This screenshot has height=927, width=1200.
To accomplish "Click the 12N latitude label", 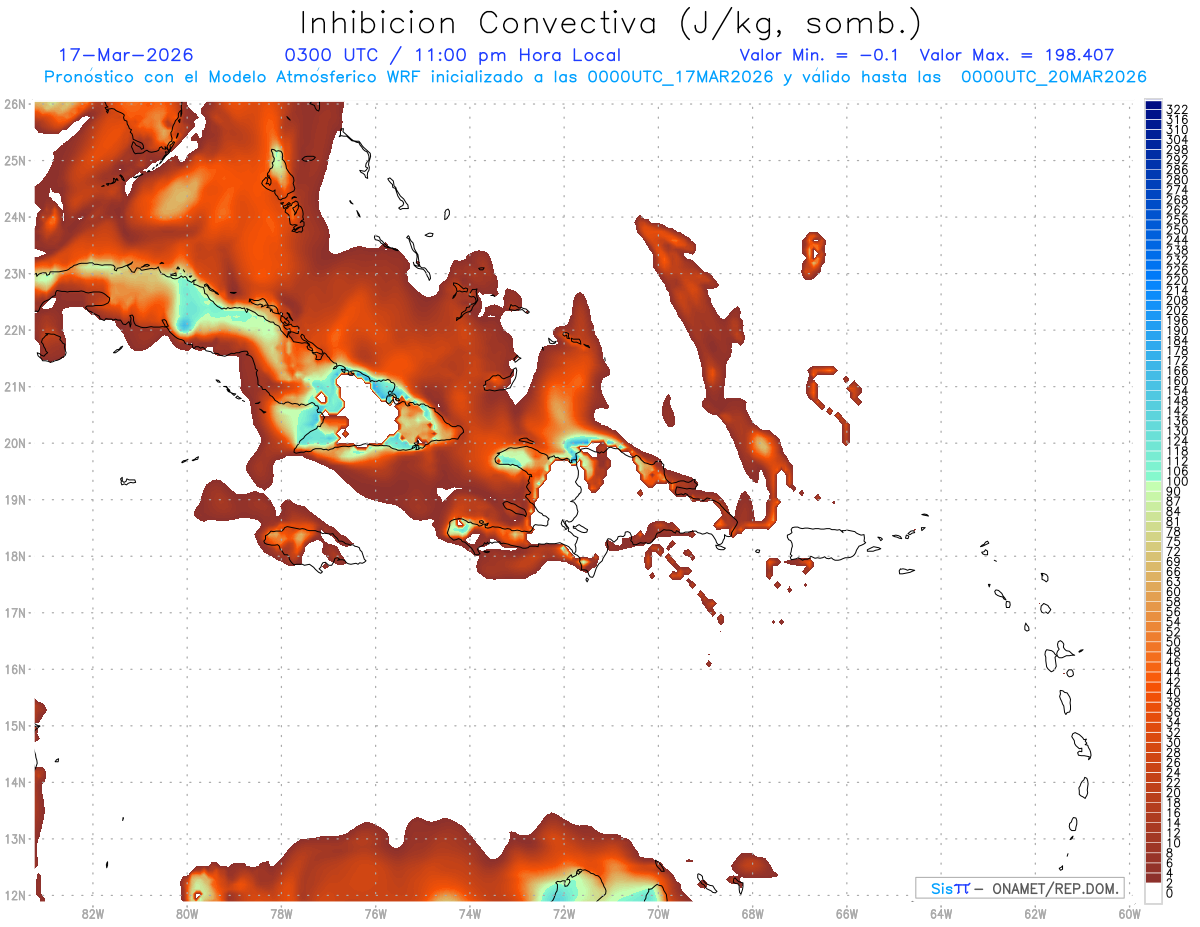I will [14, 895].
